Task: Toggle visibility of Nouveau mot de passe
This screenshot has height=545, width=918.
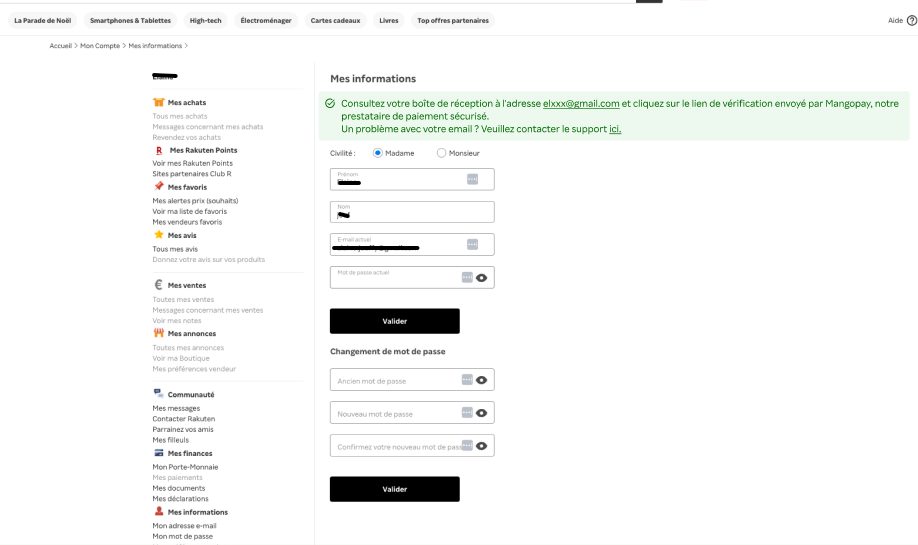Action: (x=482, y=413)
